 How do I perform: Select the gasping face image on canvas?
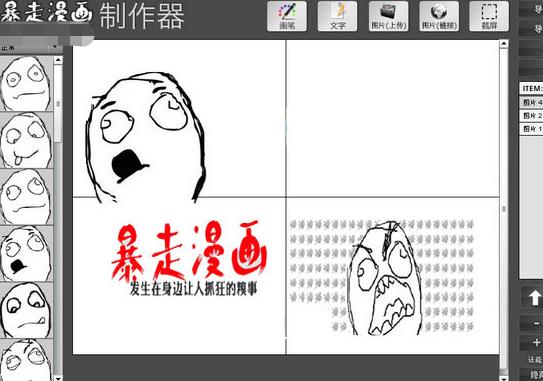coord(145,138)
